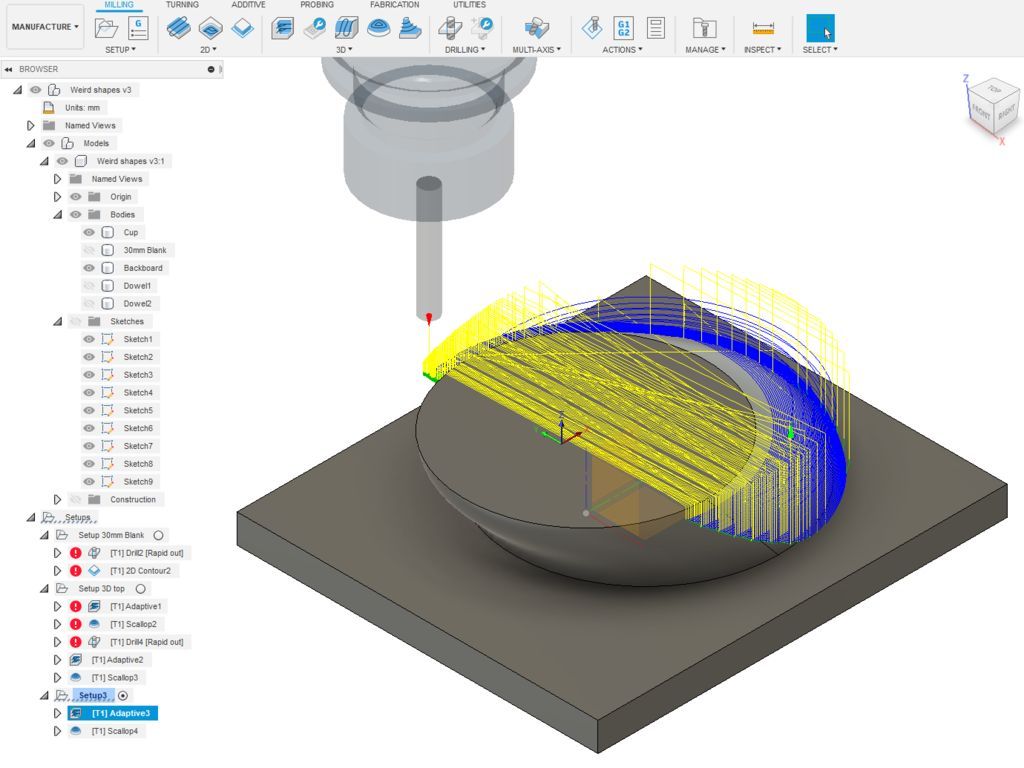This screenshot has height=768, width=1024.
Task: Open the Multi-Axis machining tool icon
Action: (534, 27)
